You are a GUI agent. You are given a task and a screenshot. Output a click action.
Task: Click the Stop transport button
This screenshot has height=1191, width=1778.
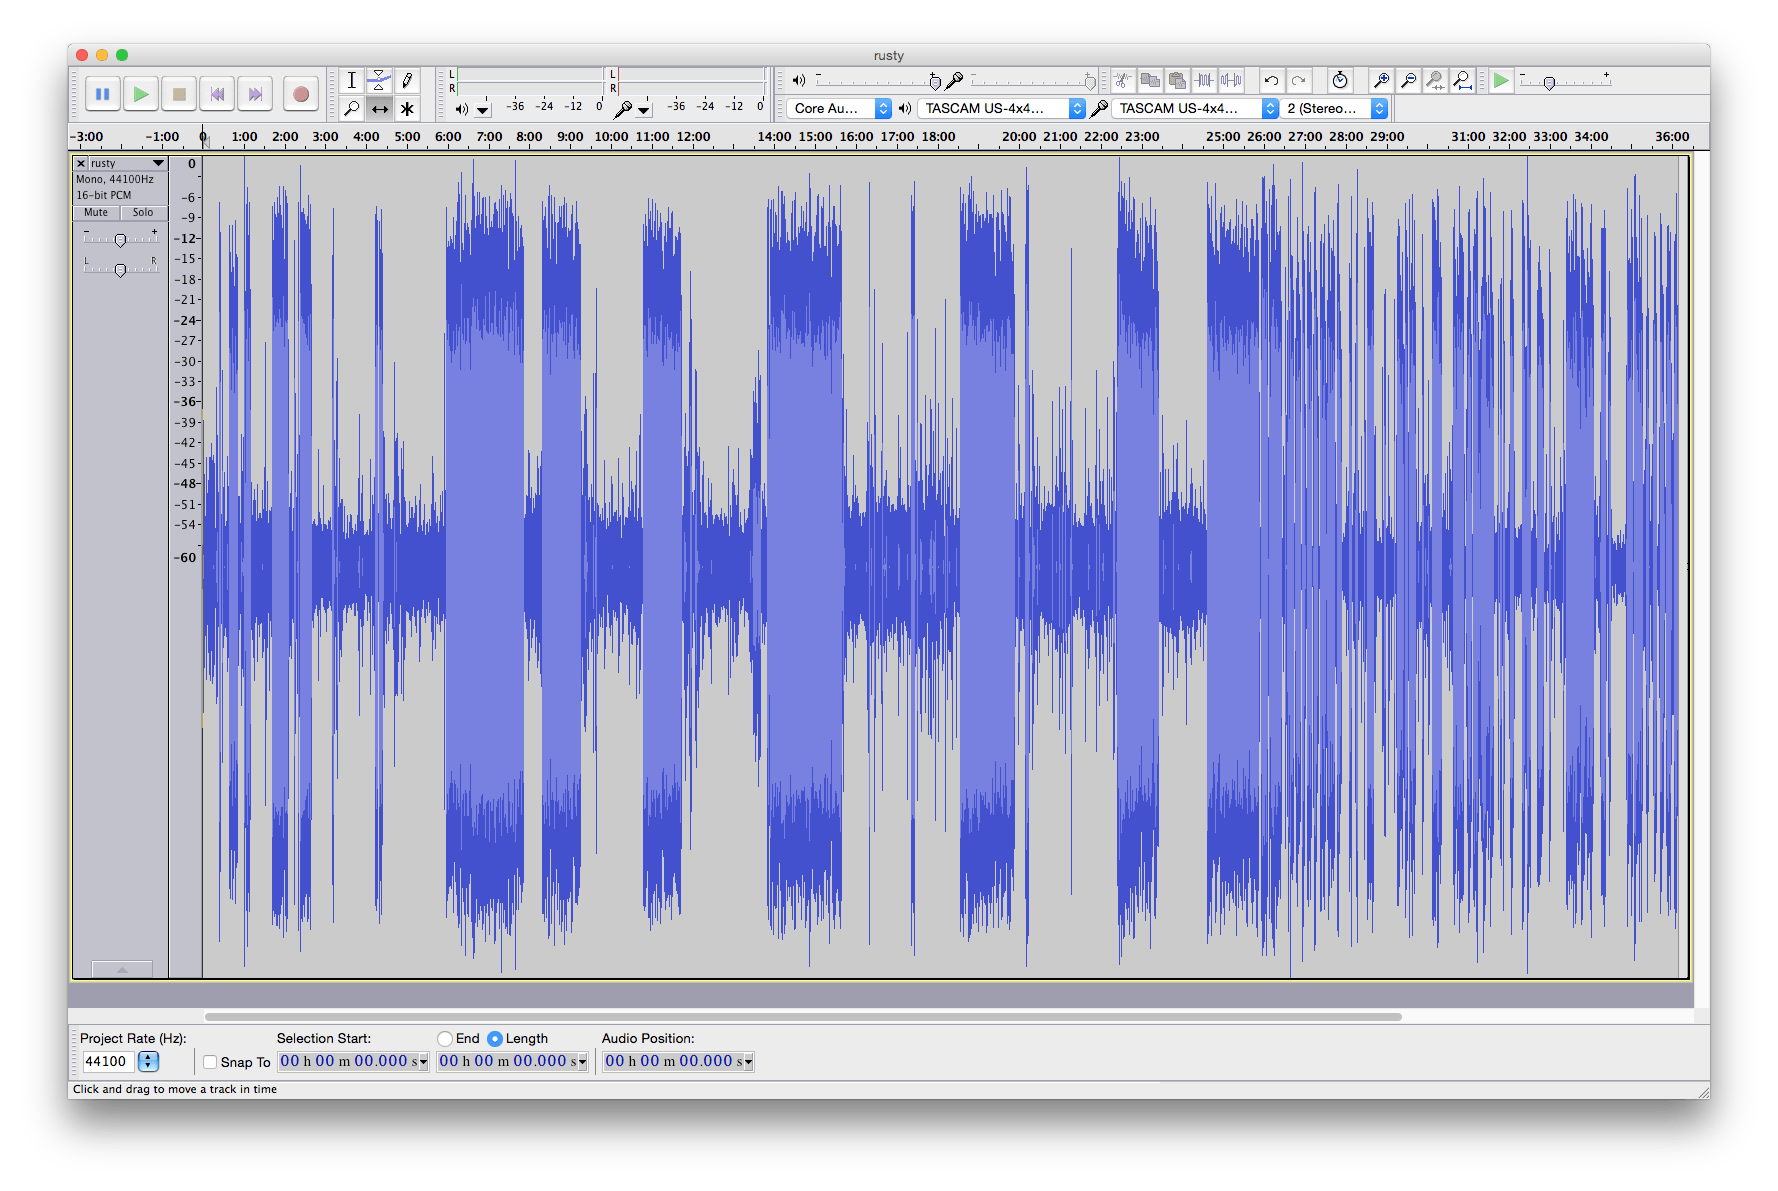point(179,94)
